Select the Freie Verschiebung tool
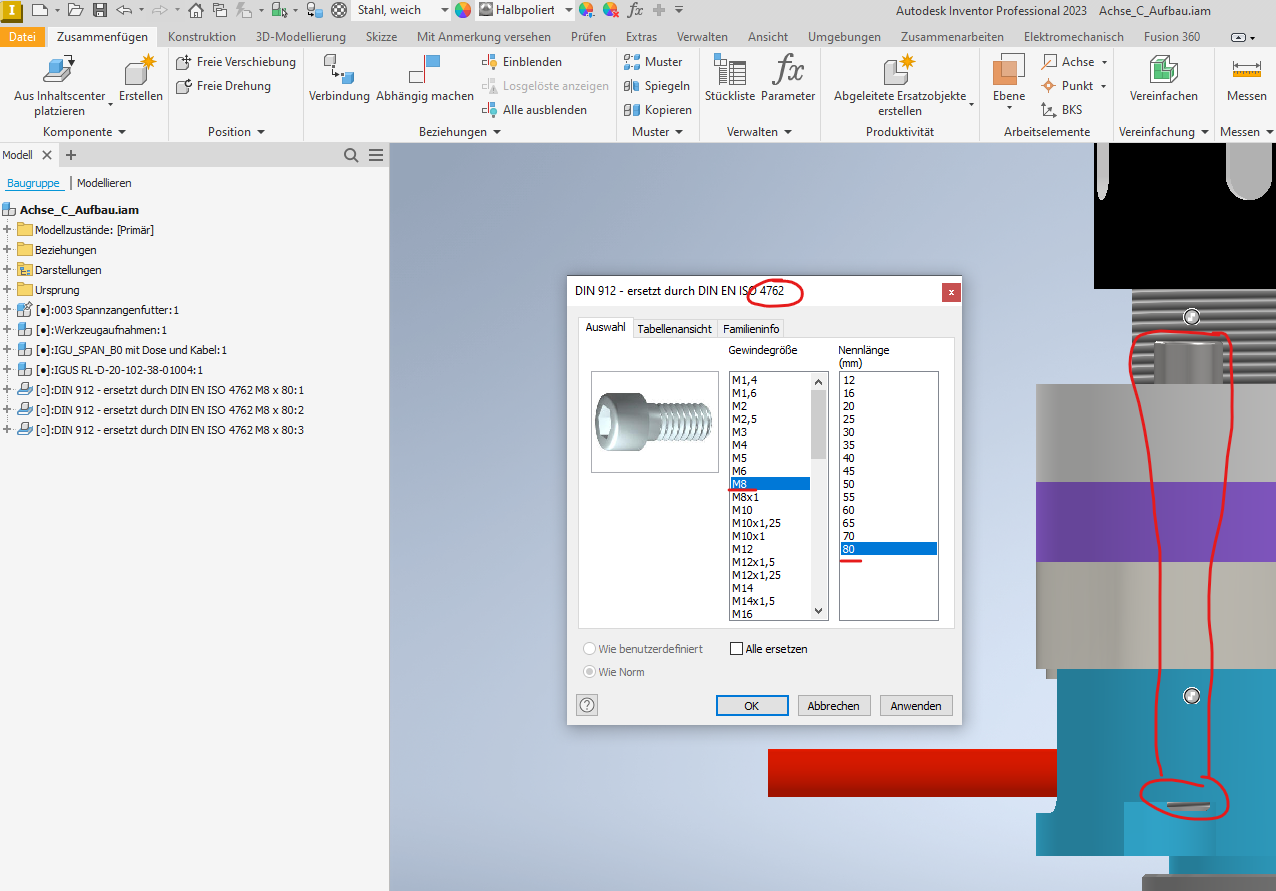 236,62
